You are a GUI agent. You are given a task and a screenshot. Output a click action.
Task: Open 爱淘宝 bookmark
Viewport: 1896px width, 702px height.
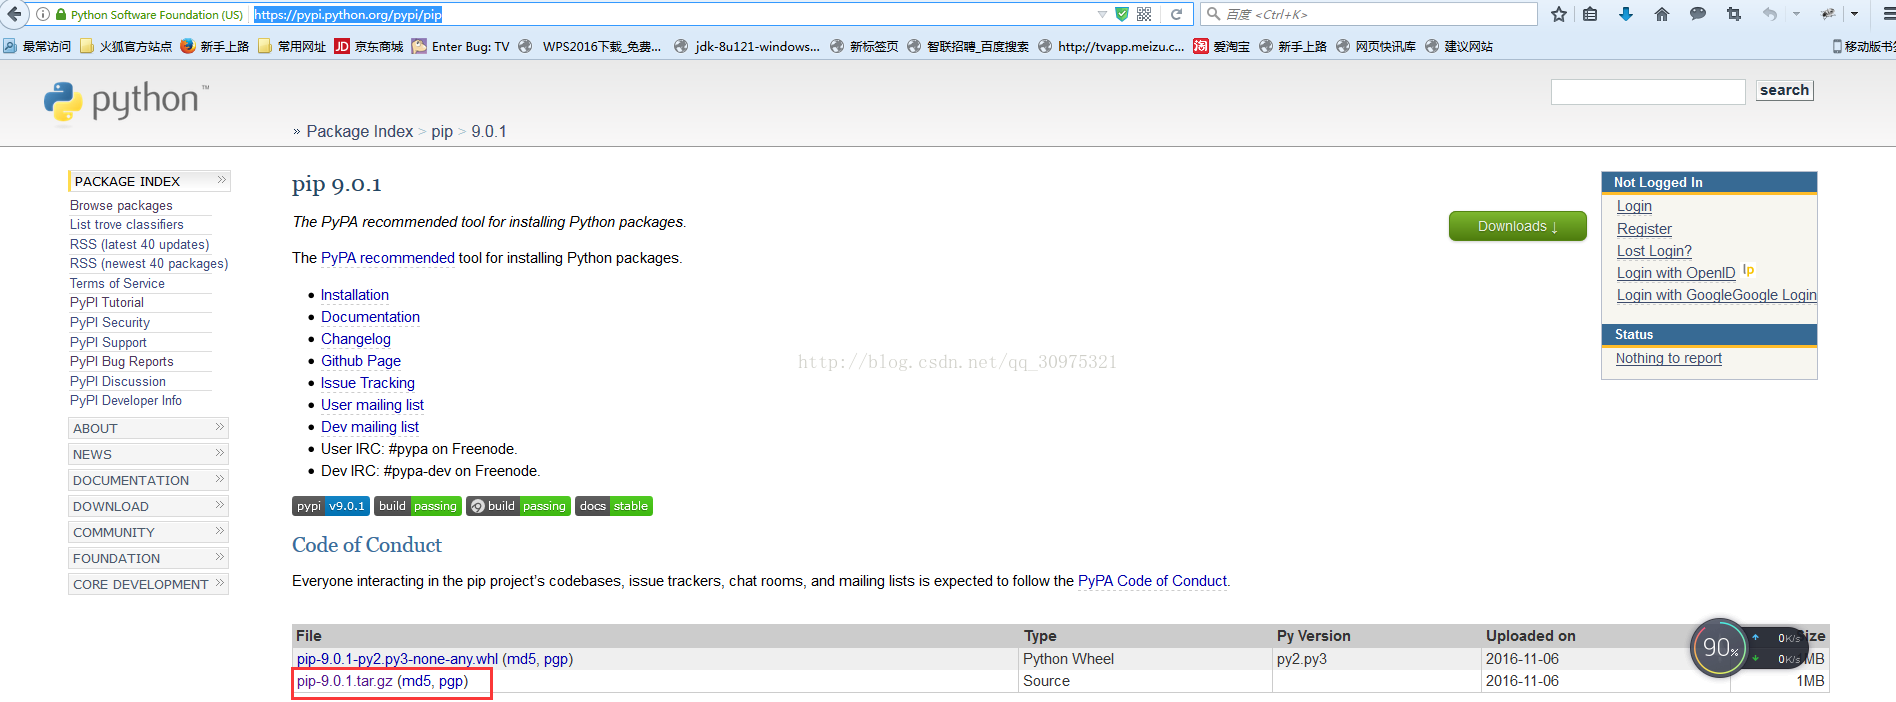[x=1221, y=46]
